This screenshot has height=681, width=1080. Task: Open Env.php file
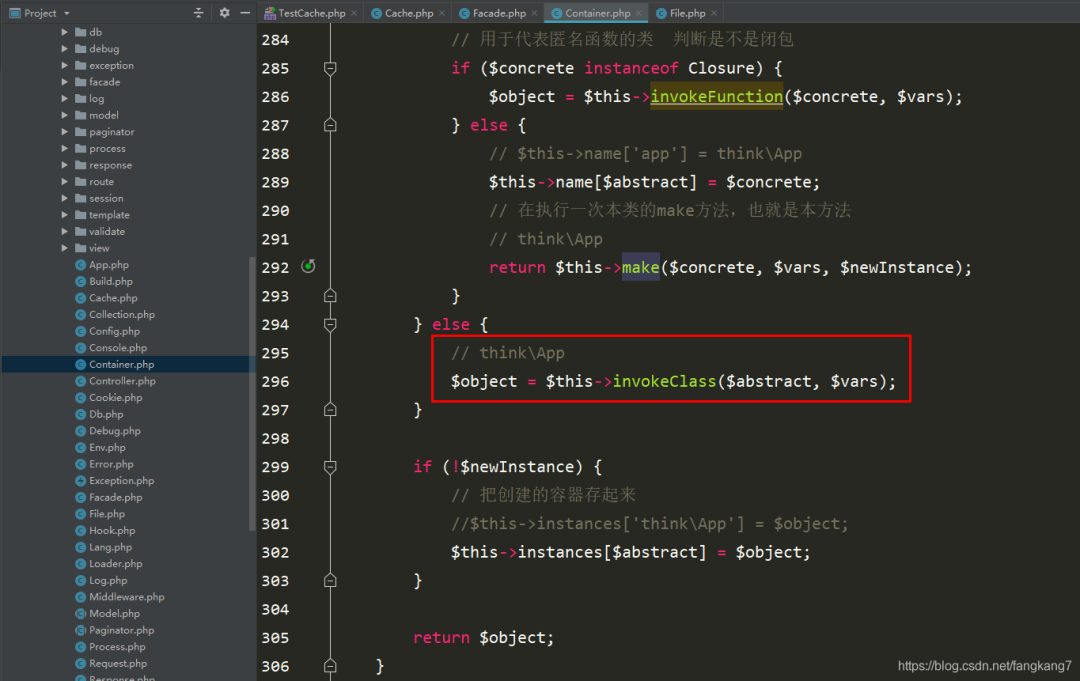click(x=101, y=447)
